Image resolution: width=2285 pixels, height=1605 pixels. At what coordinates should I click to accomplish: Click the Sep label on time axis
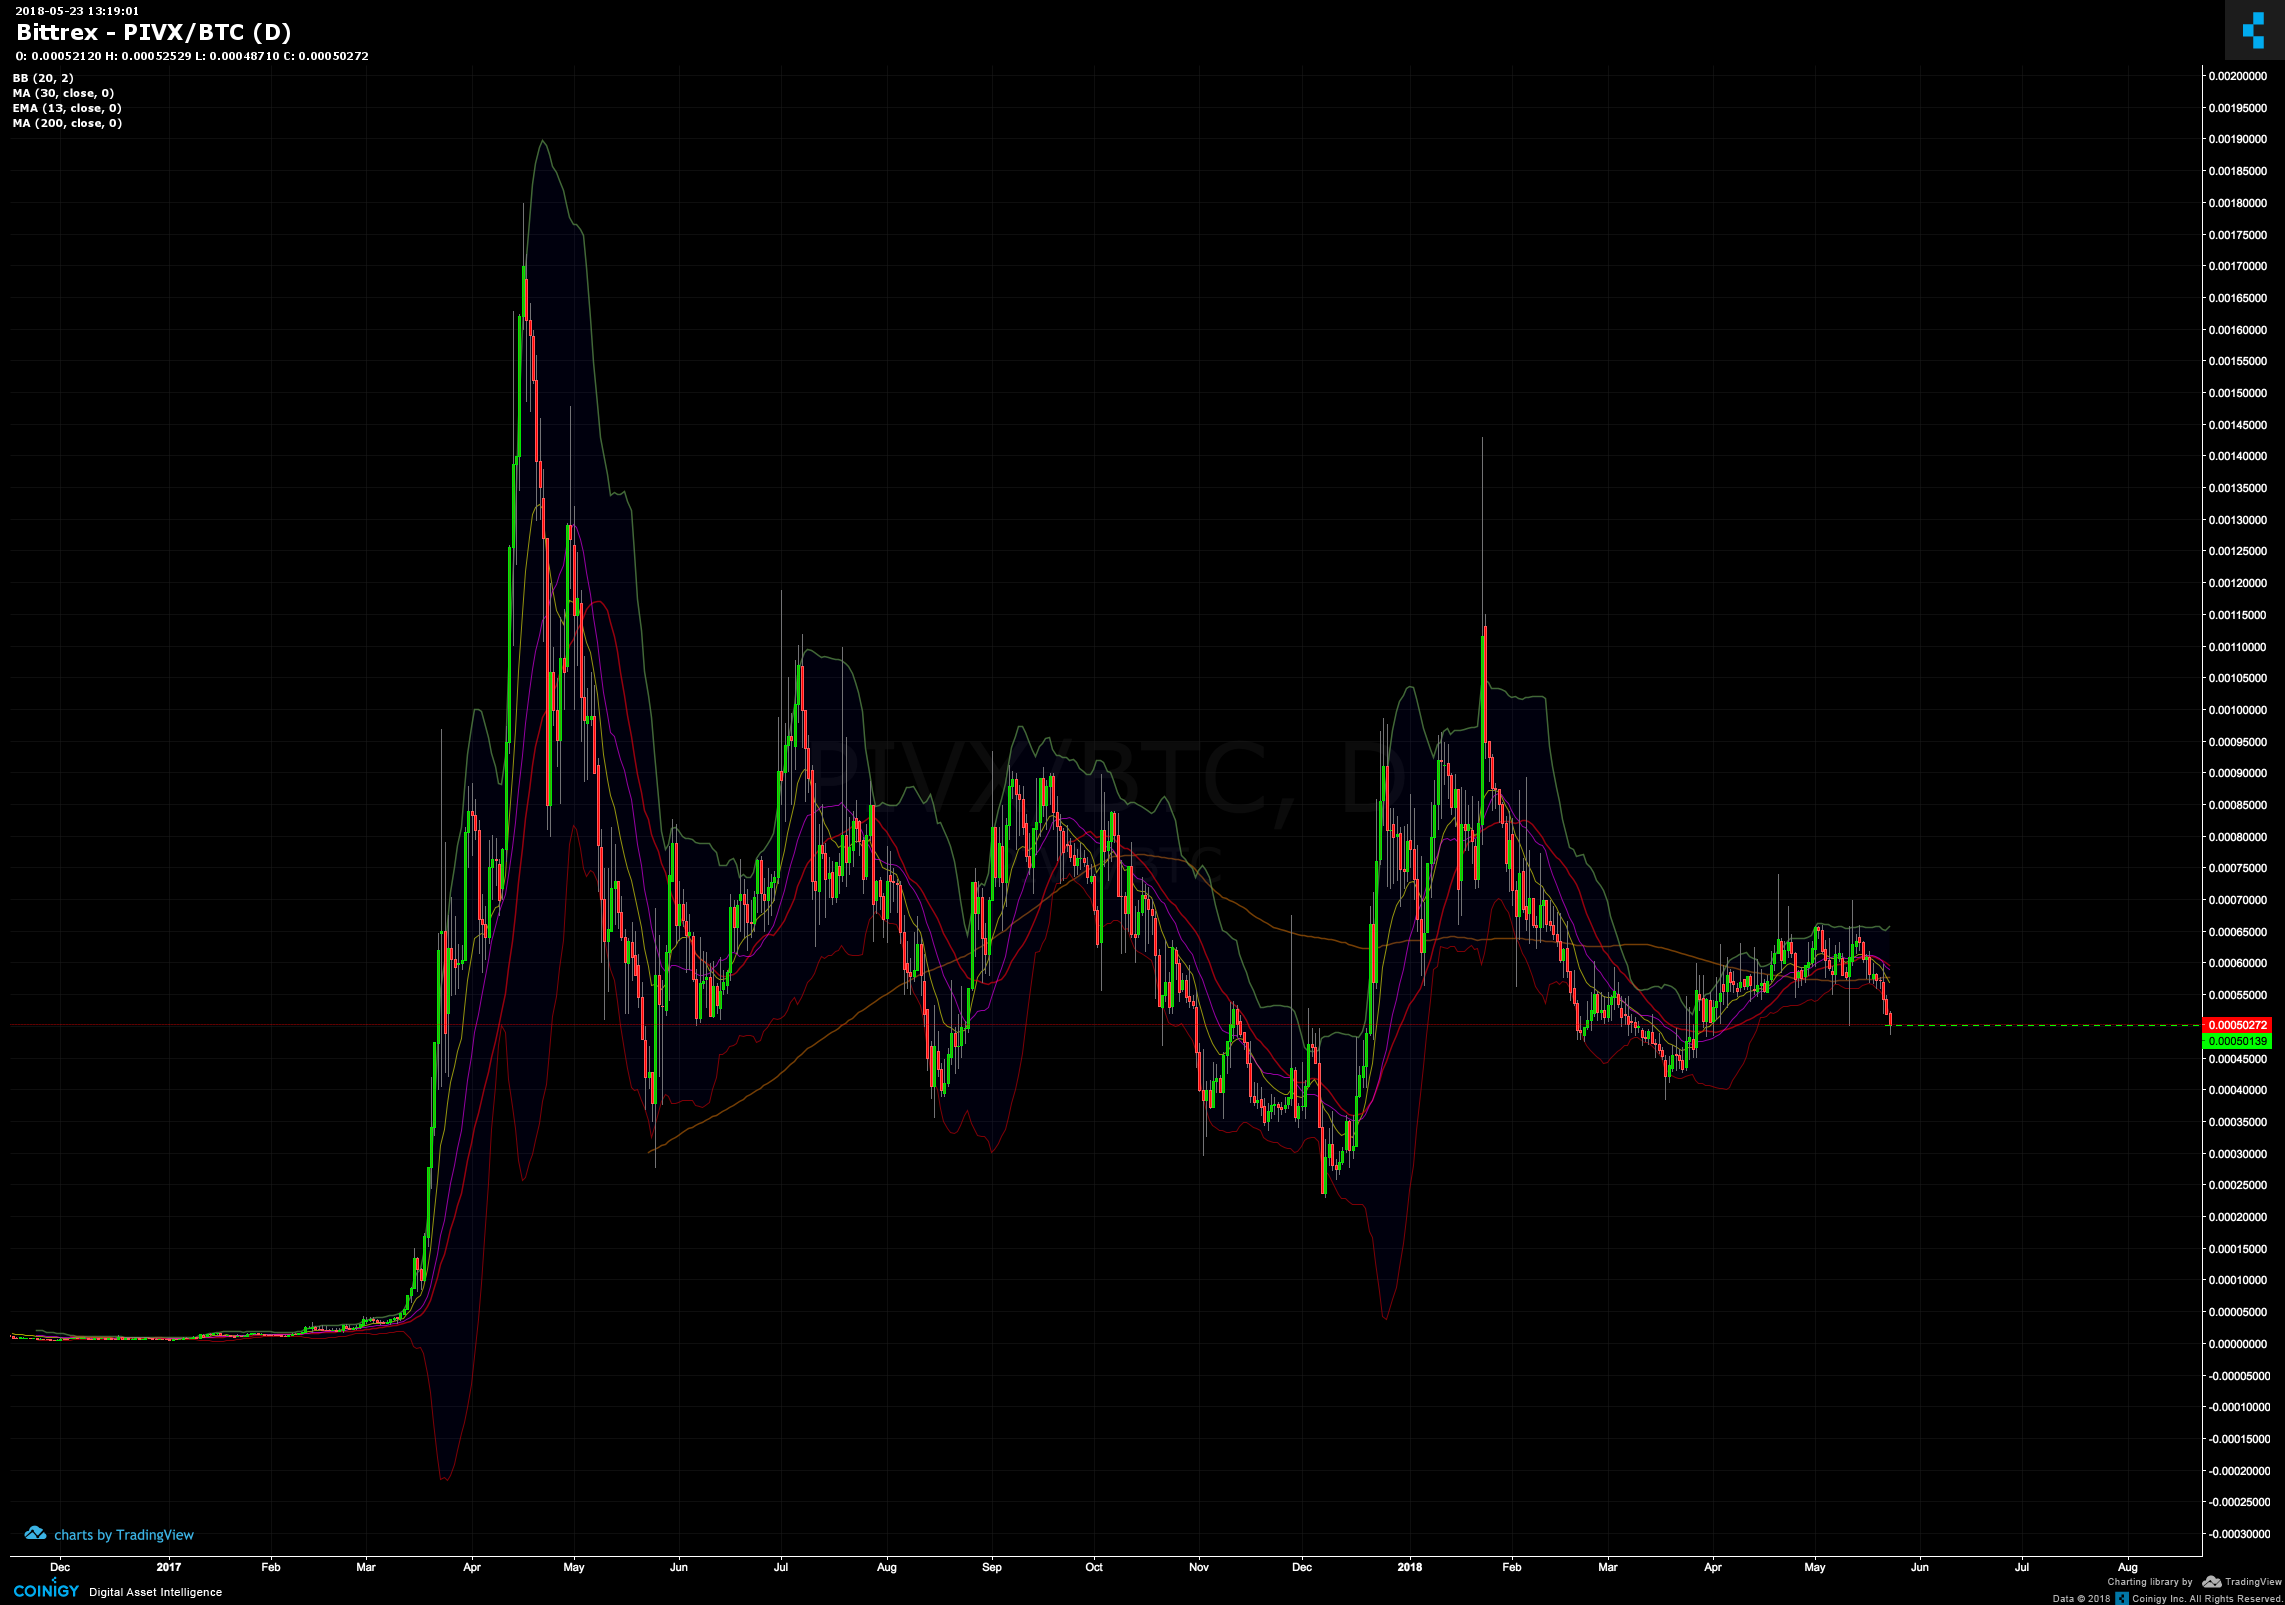point(992,1567)
